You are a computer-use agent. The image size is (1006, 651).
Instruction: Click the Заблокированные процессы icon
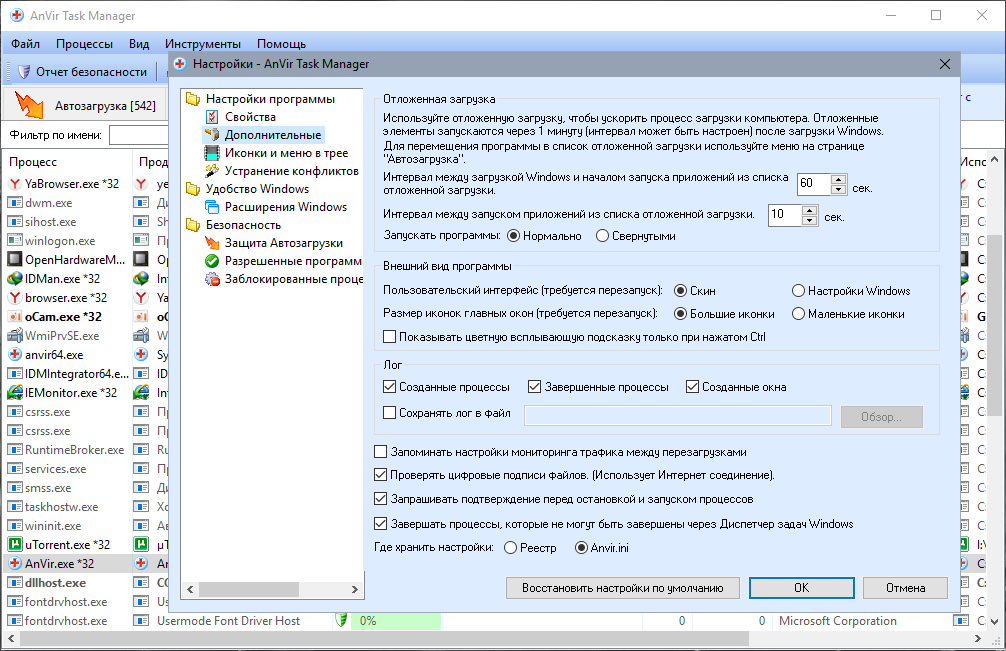tap(212, 279)
